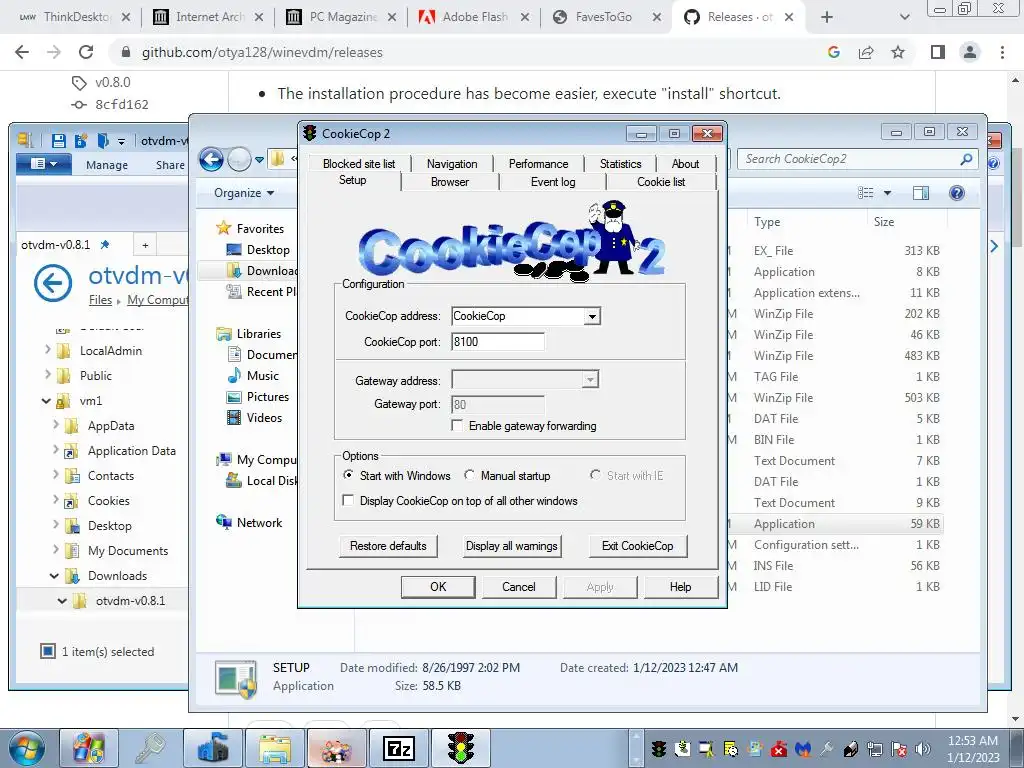Click blue back arrow in Explorer window
This screenshot has width=1024, height=768.
(x=212, y=159)
